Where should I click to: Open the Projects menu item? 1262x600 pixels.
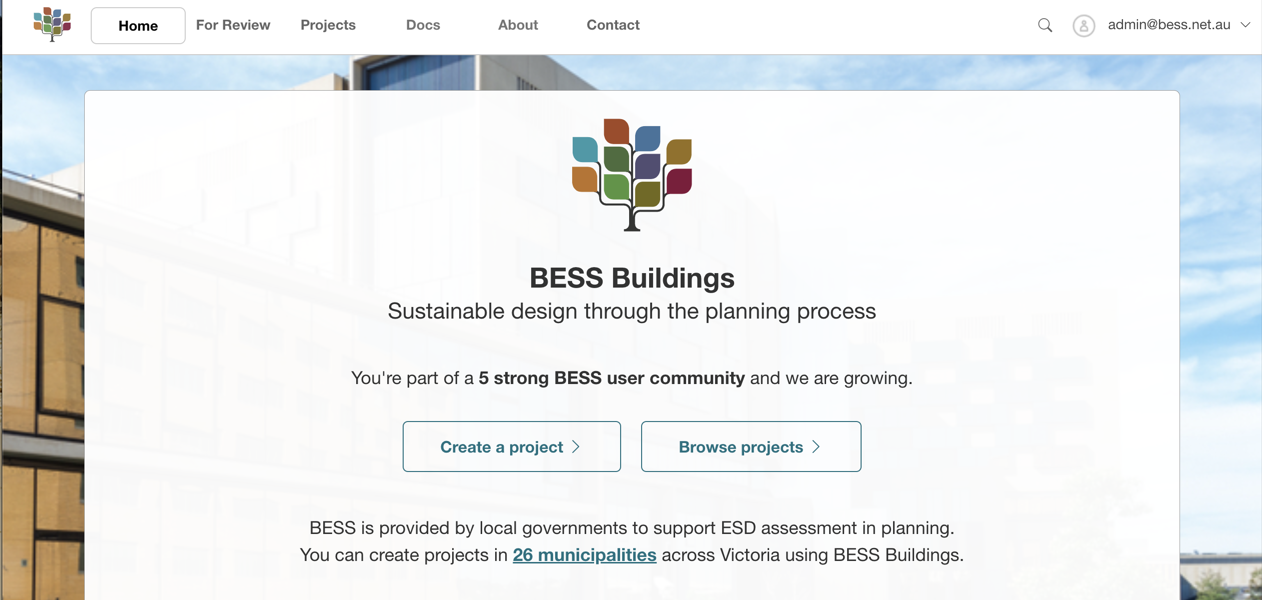328,25
